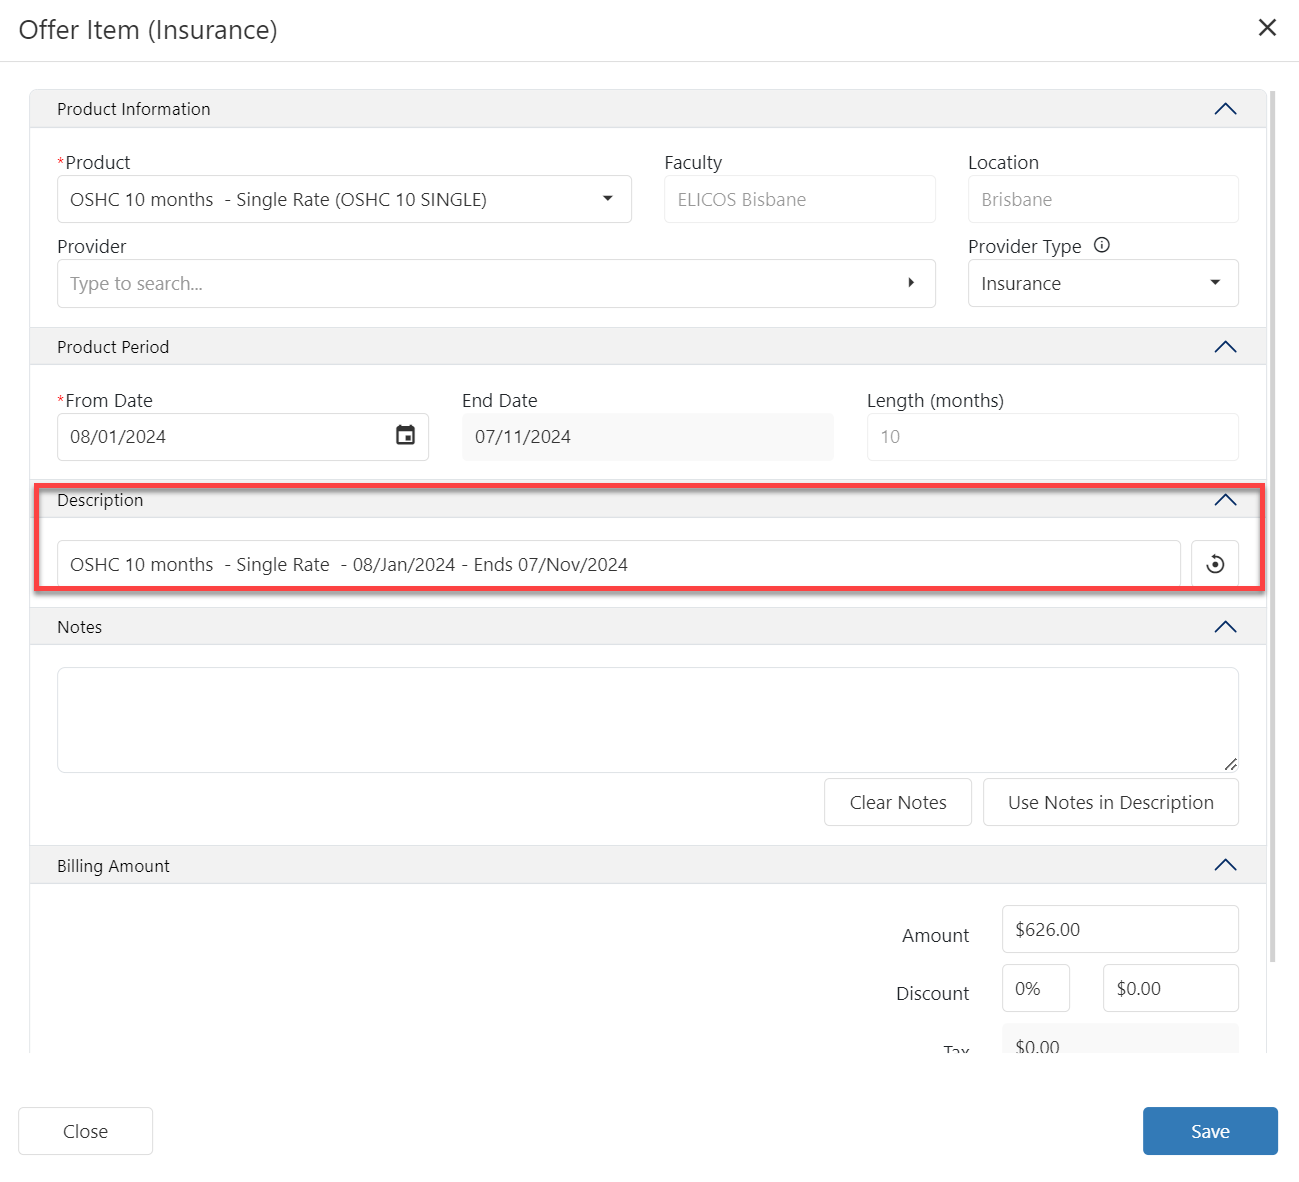Screen dimensions: 1299x1182
Task: Click the reset description refresh icon
Action: pos(1215,564)
